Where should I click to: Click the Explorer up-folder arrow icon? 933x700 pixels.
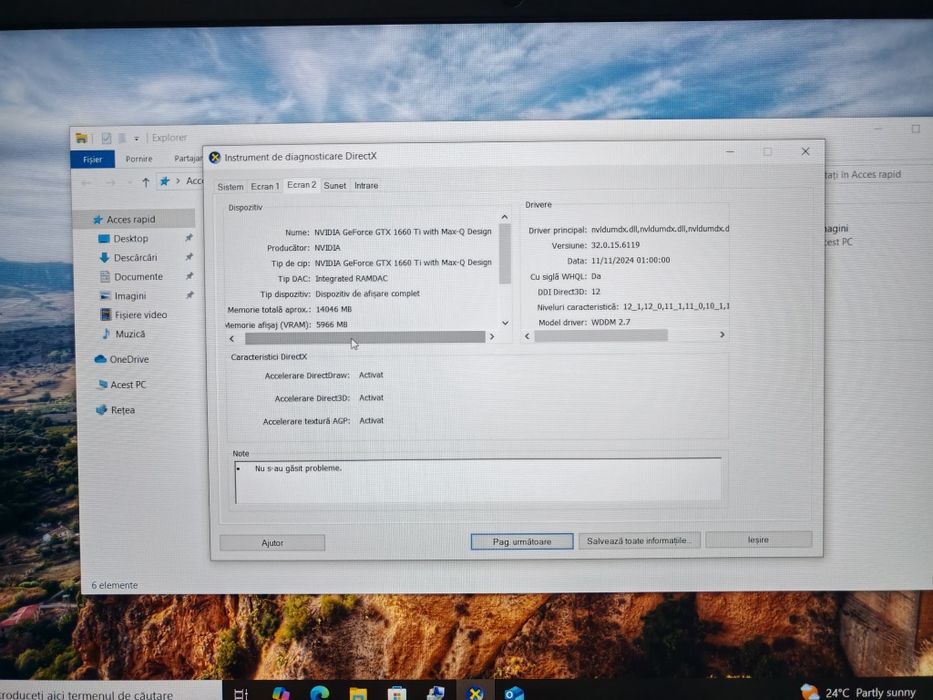(146, 182)
